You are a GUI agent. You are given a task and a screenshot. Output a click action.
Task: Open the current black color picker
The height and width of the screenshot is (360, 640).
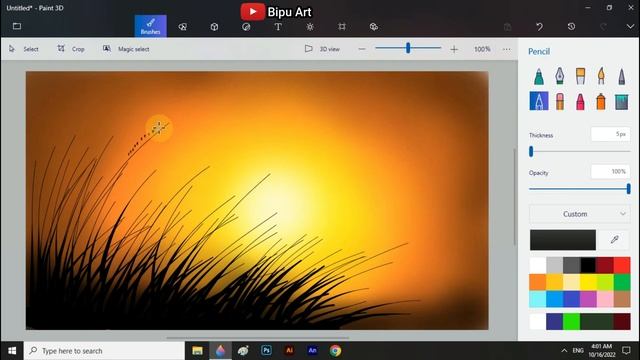563,240
